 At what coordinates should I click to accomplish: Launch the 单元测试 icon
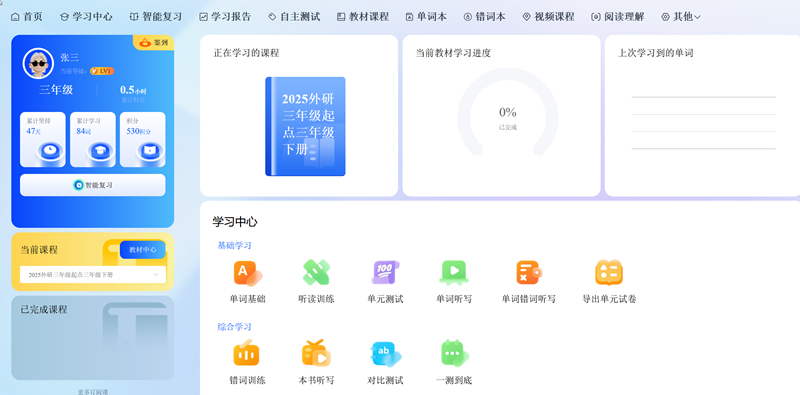click(385, 273)
